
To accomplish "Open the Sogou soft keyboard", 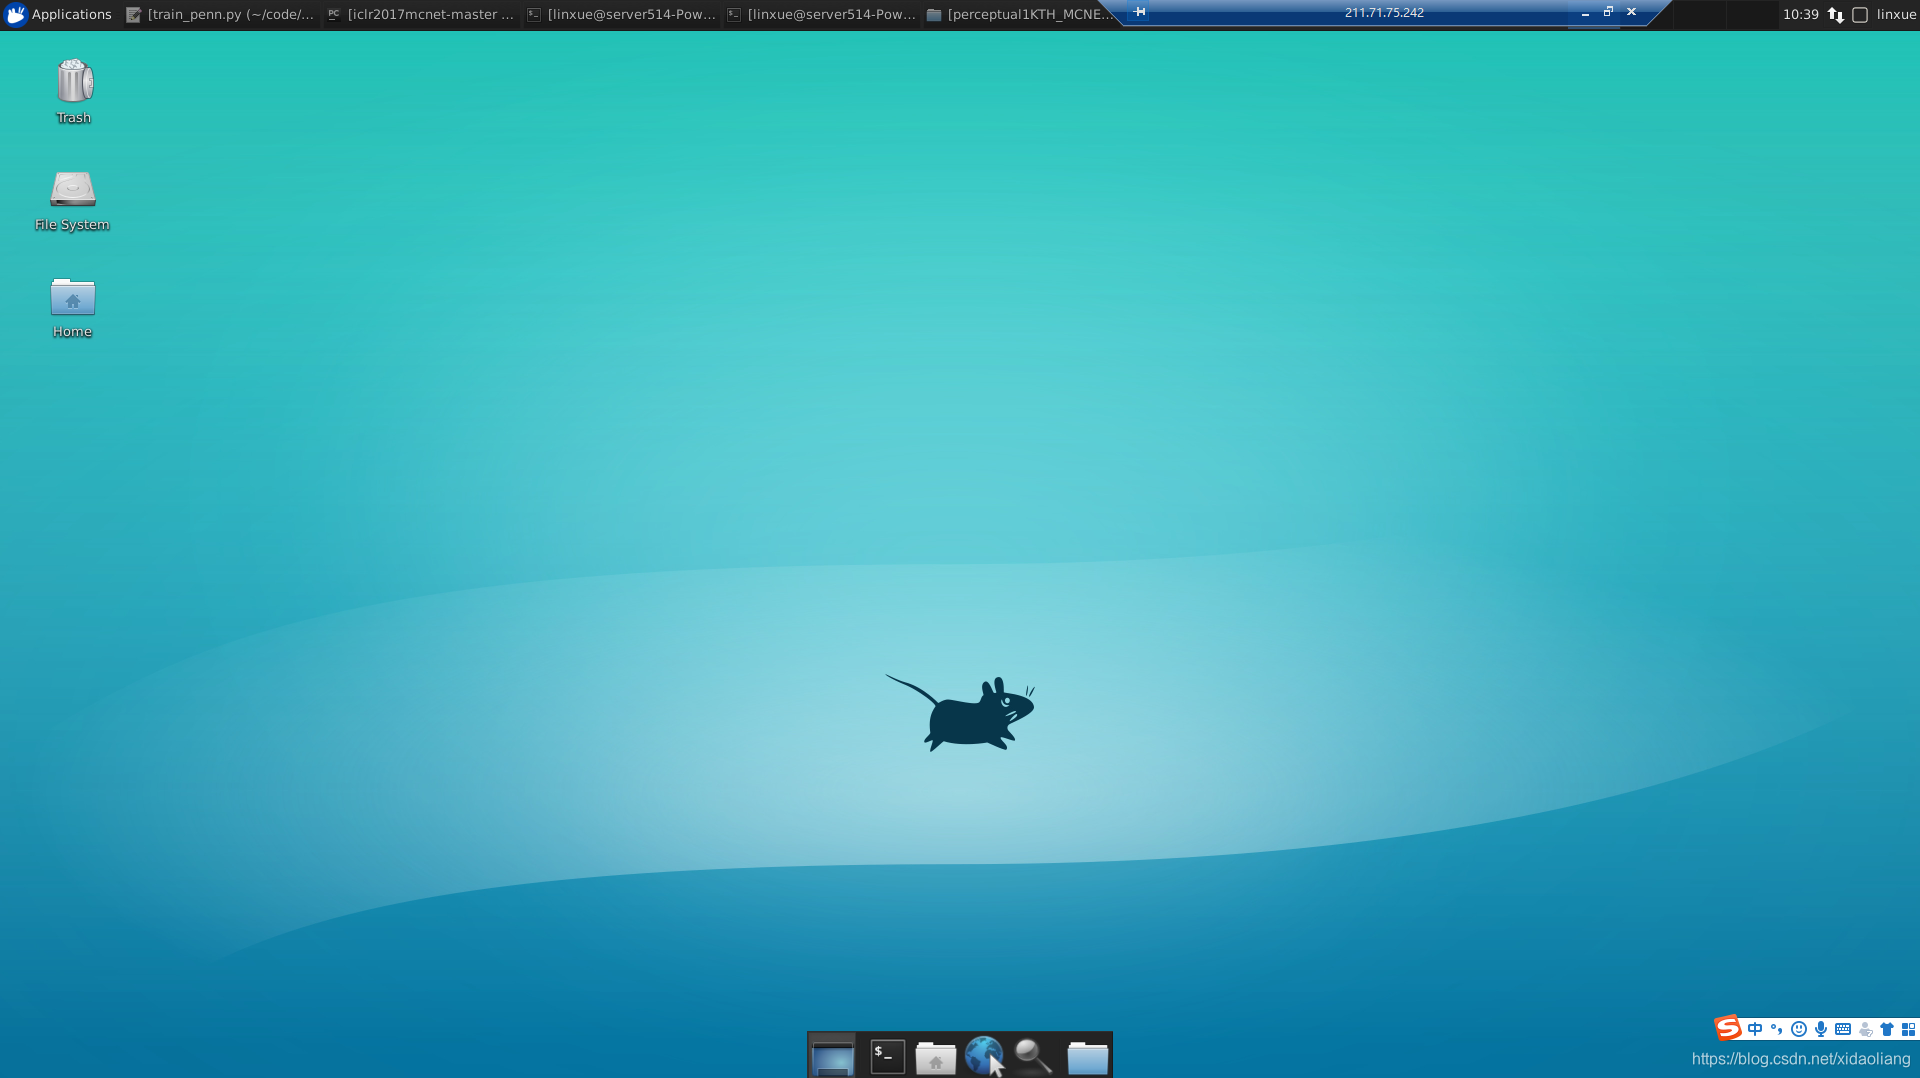I will click(x=1843, y=1029).
